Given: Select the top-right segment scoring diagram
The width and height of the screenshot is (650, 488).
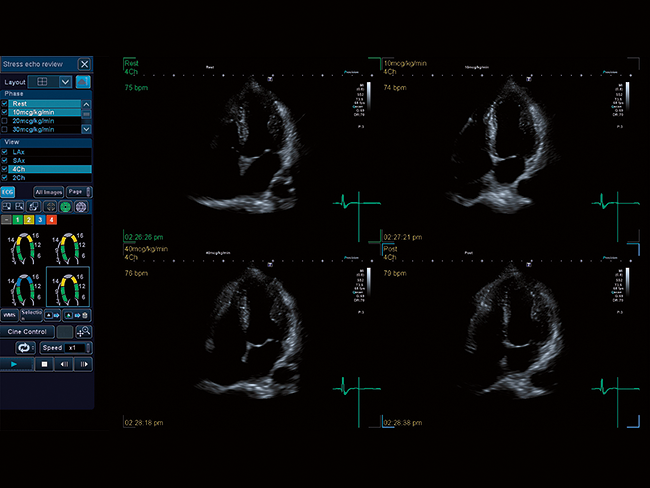Looking at the screenshot, I should [68, 248].
